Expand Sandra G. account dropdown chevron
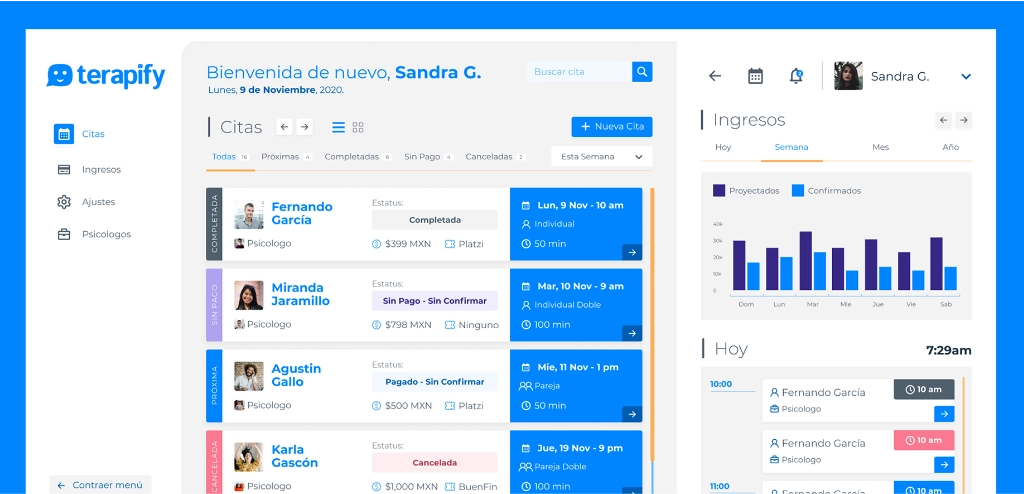The width and height of the screenshot is (1024, 494). point(966,76)
